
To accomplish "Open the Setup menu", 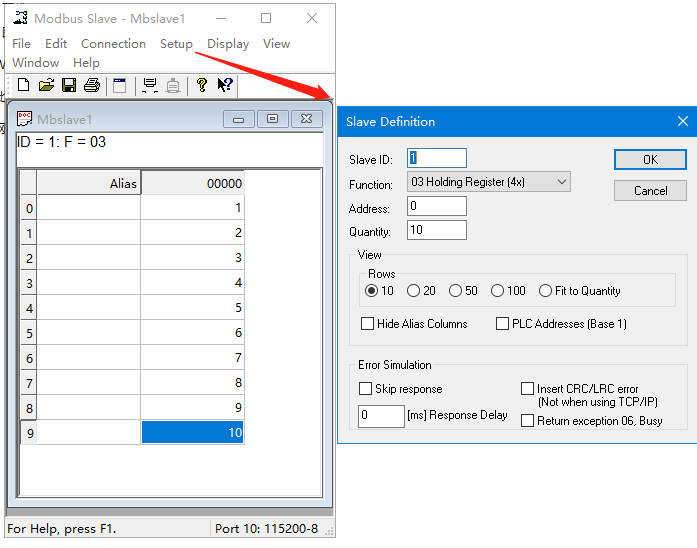I will click(176, 44).
